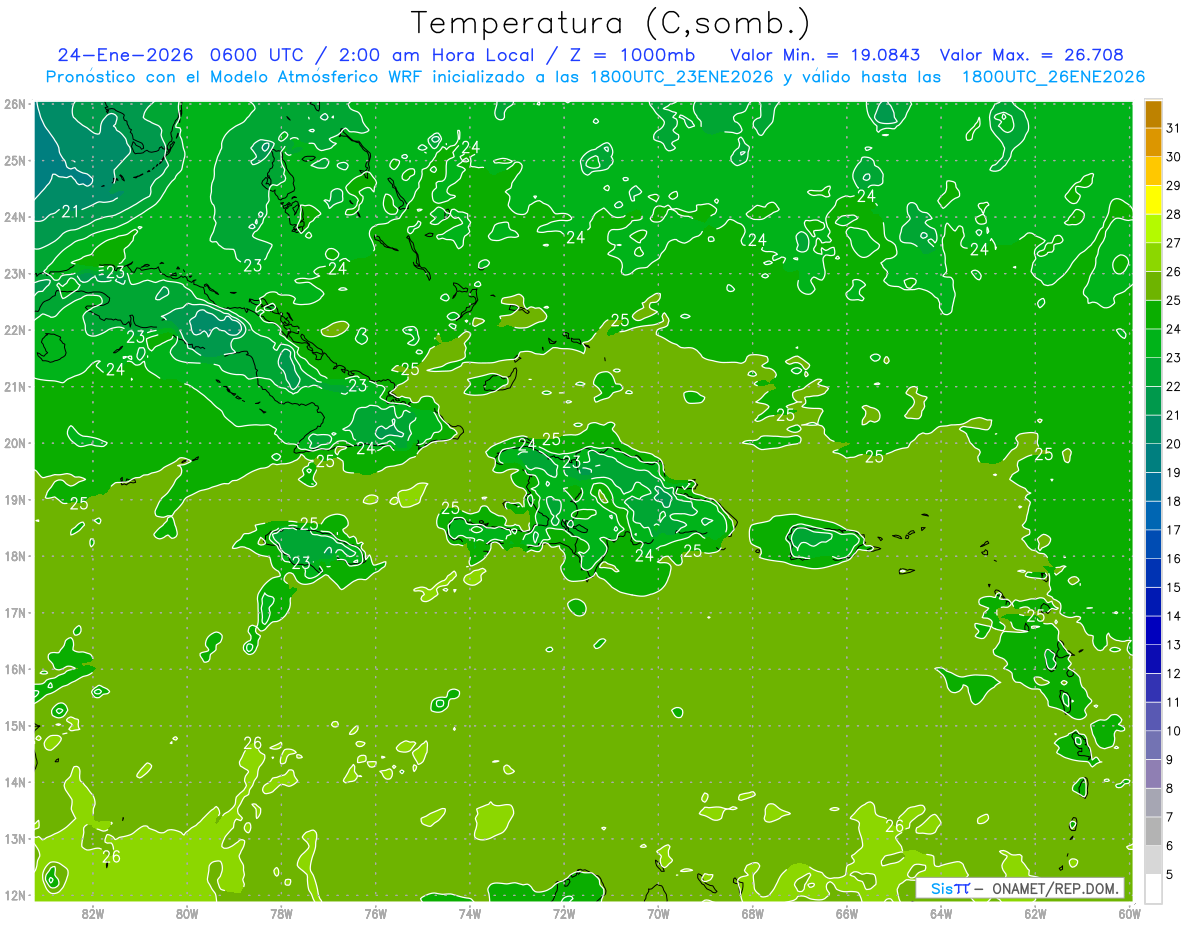Select the '1800UTC_26ENE2026' valid-until time
This screenshot has width=1200, height=927.
1053,77
